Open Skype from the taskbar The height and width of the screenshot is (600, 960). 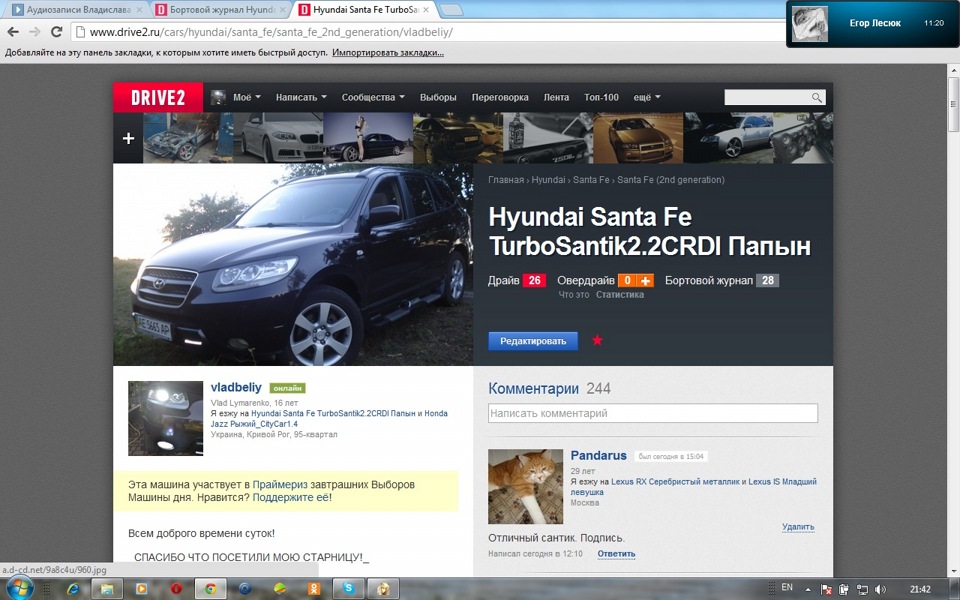(348, 589)
